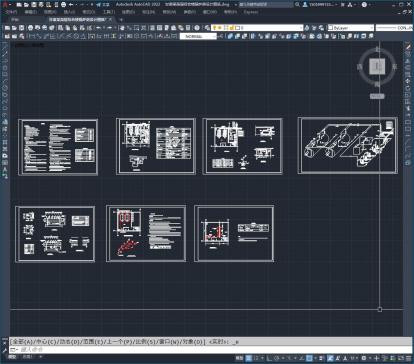This screenshot has height=364, width=414.
Task: Click Plot in the quick access toolbar
Action: pos(63,5)
